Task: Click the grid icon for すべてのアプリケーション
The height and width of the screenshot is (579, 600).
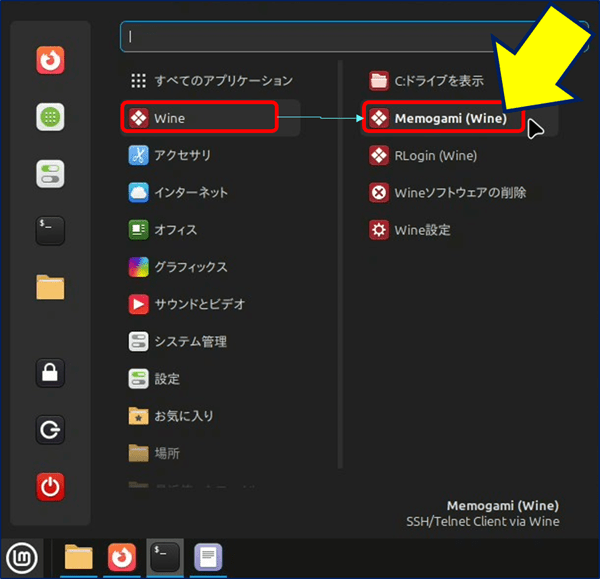Action: click(138, 81)
